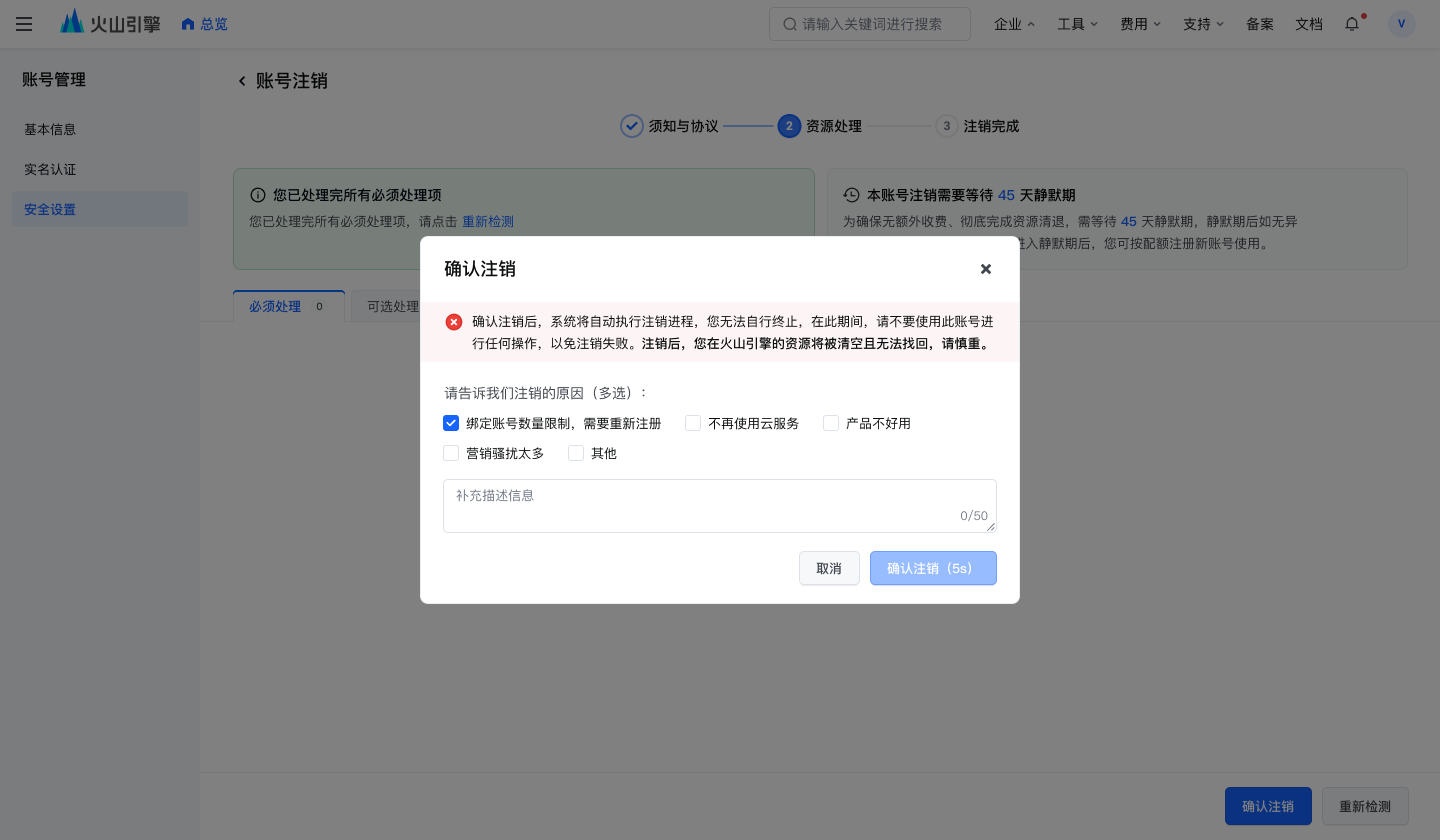This screenshot has height=840, width=1440.
Task: Expand the 工具 dropdown menu
Action: (x=1078, y=24)
